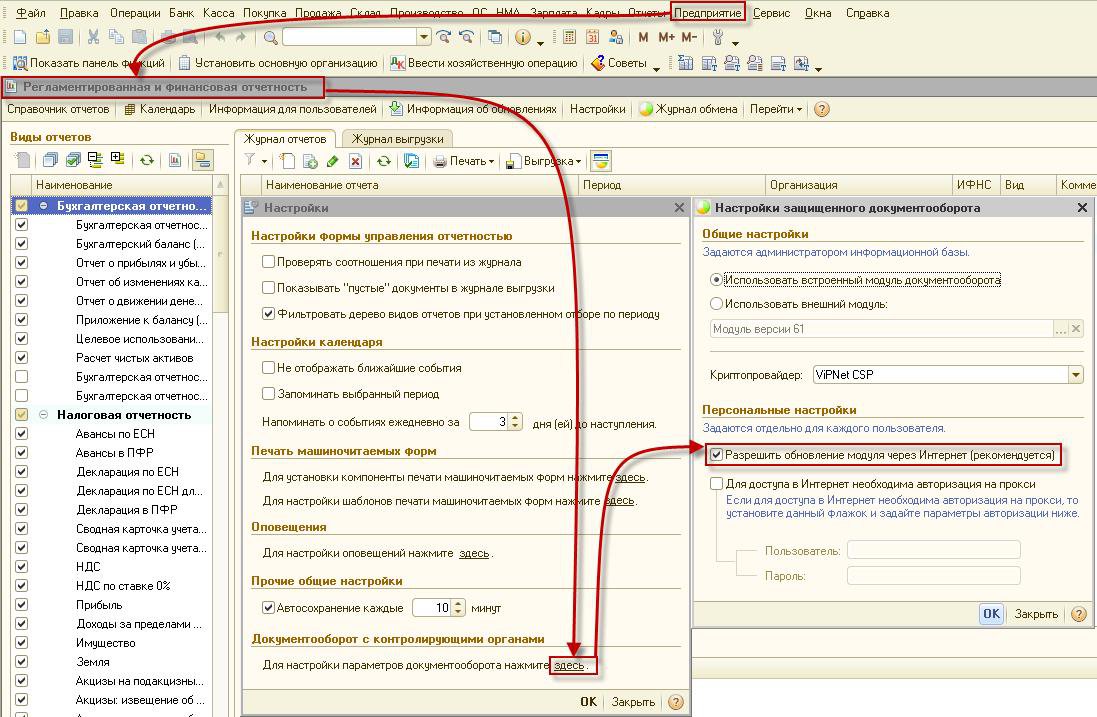
Task: Adjust autosave minutes stepper showing 10
Action: tap(458, 607)
